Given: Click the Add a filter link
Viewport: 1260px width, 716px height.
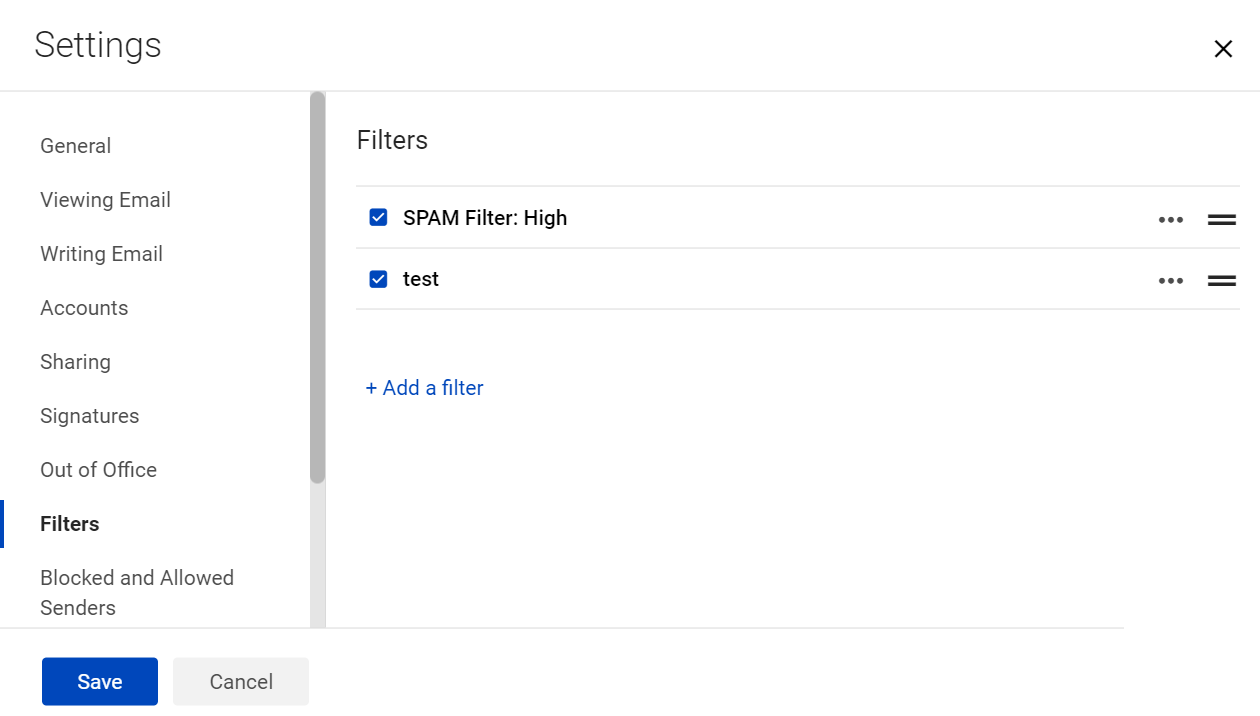Looking at the screenshot, I should [424, 387].
